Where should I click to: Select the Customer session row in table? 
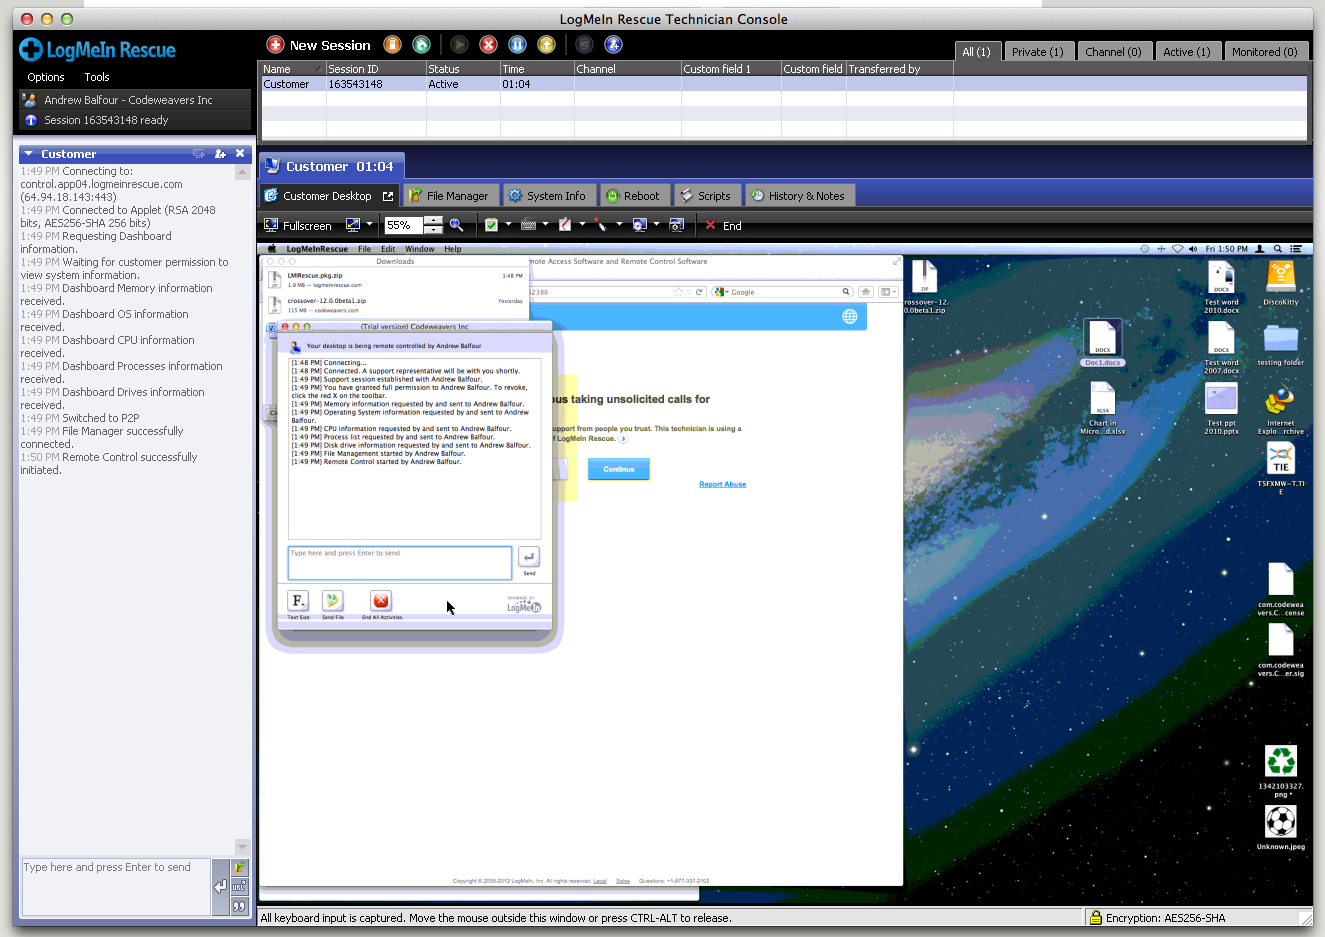[x=783, y=84]
